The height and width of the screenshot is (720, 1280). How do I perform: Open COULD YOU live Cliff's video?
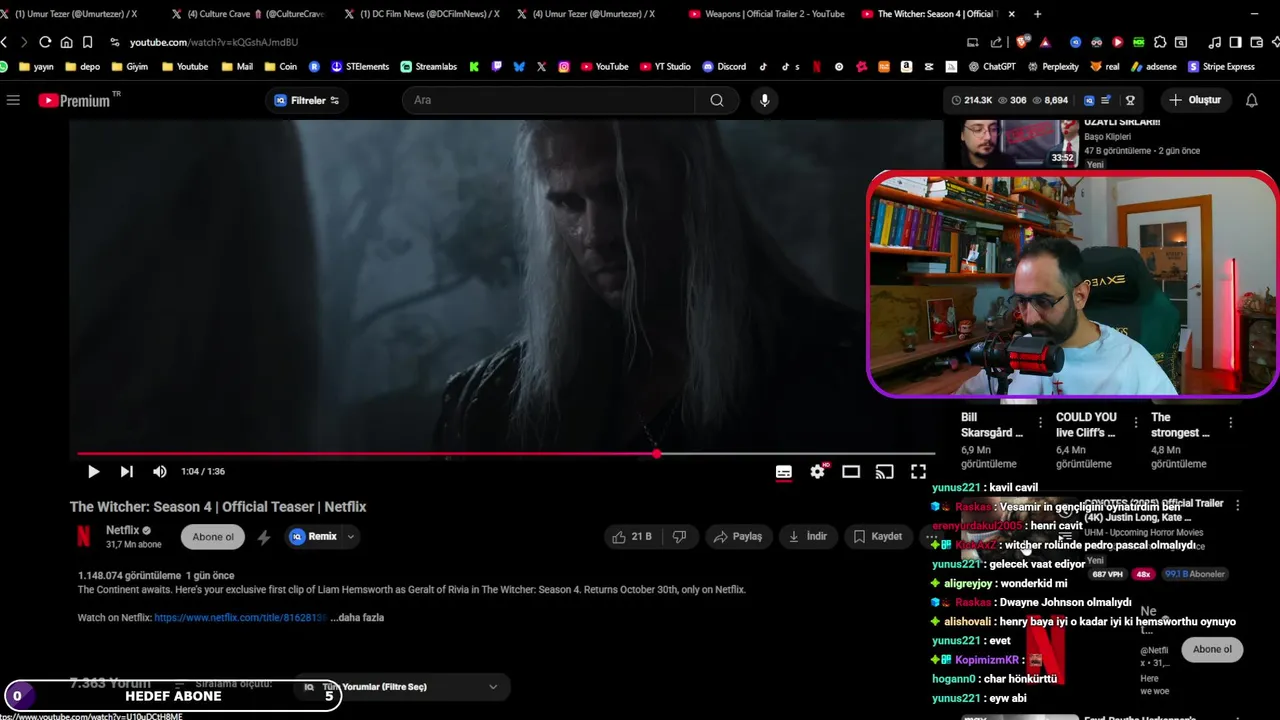click(x=1086, y=425)
